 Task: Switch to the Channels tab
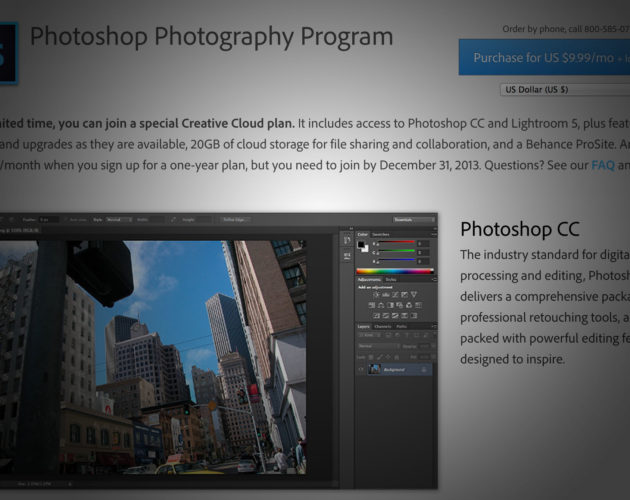click(382, 327)
